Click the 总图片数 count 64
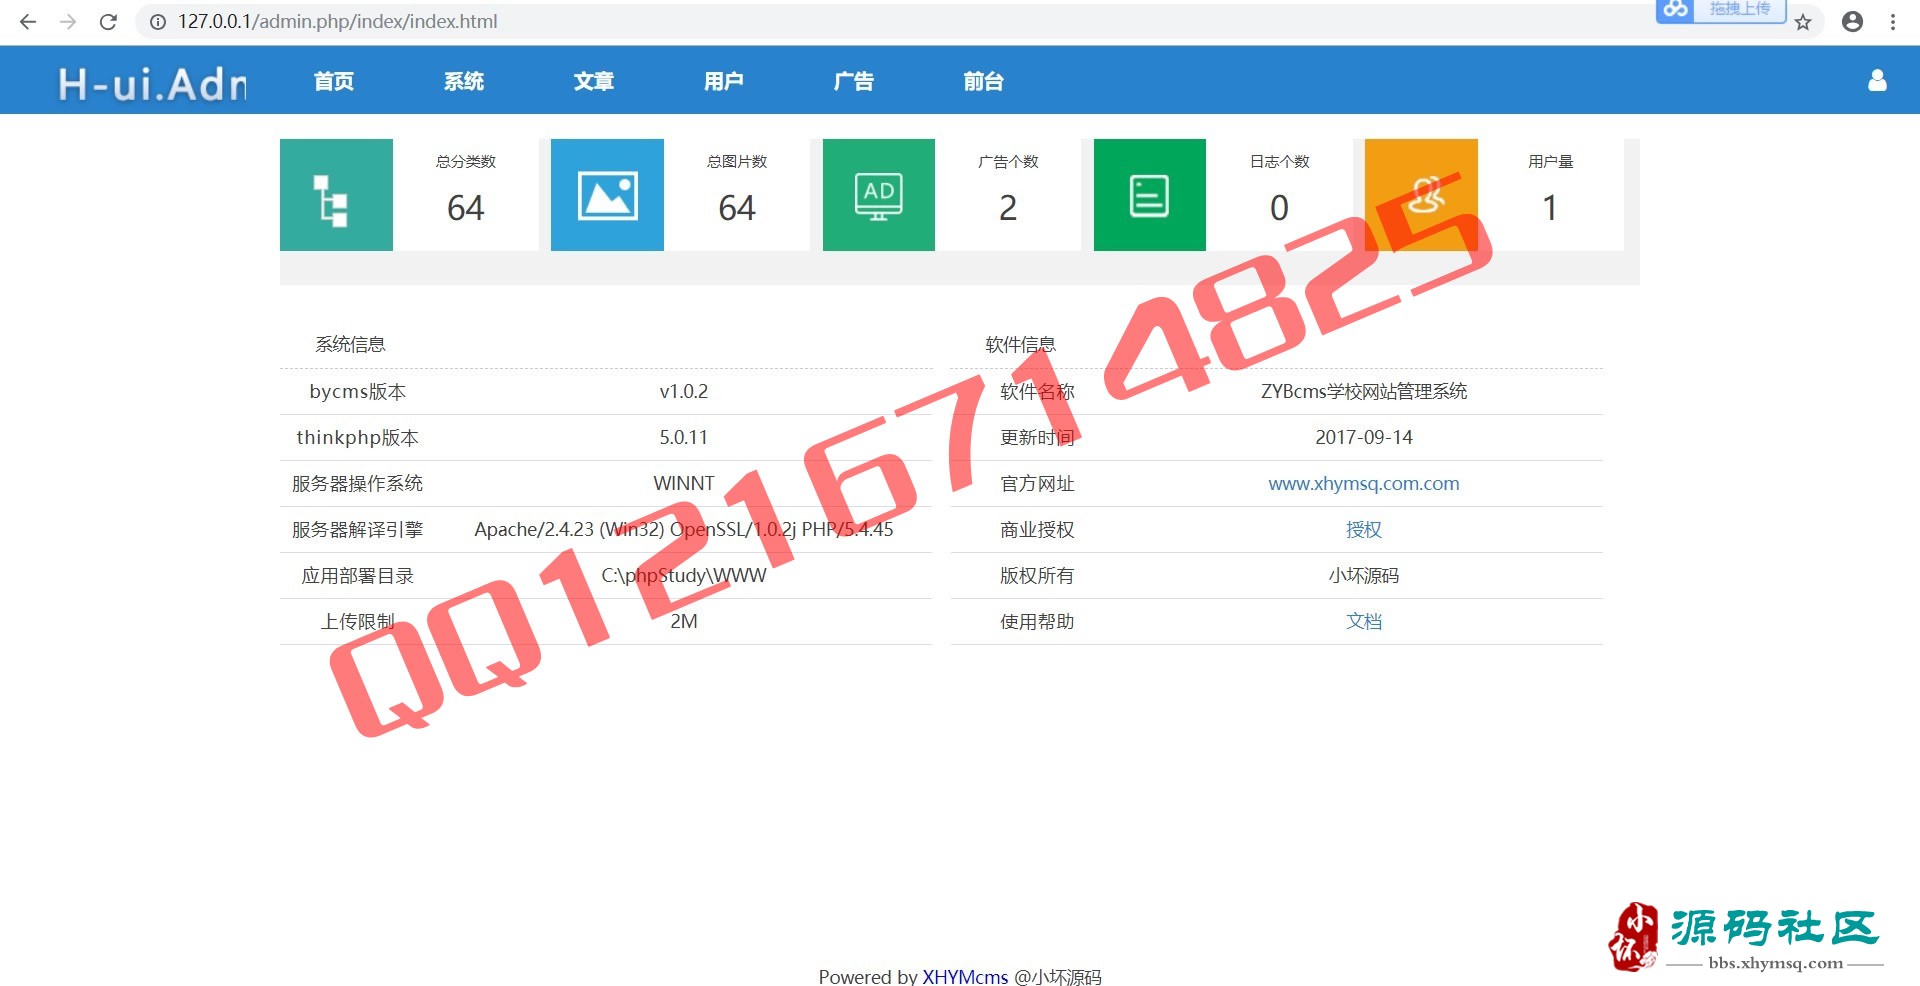The width and height of the screenshot is (1920, 986). point(737,208)
